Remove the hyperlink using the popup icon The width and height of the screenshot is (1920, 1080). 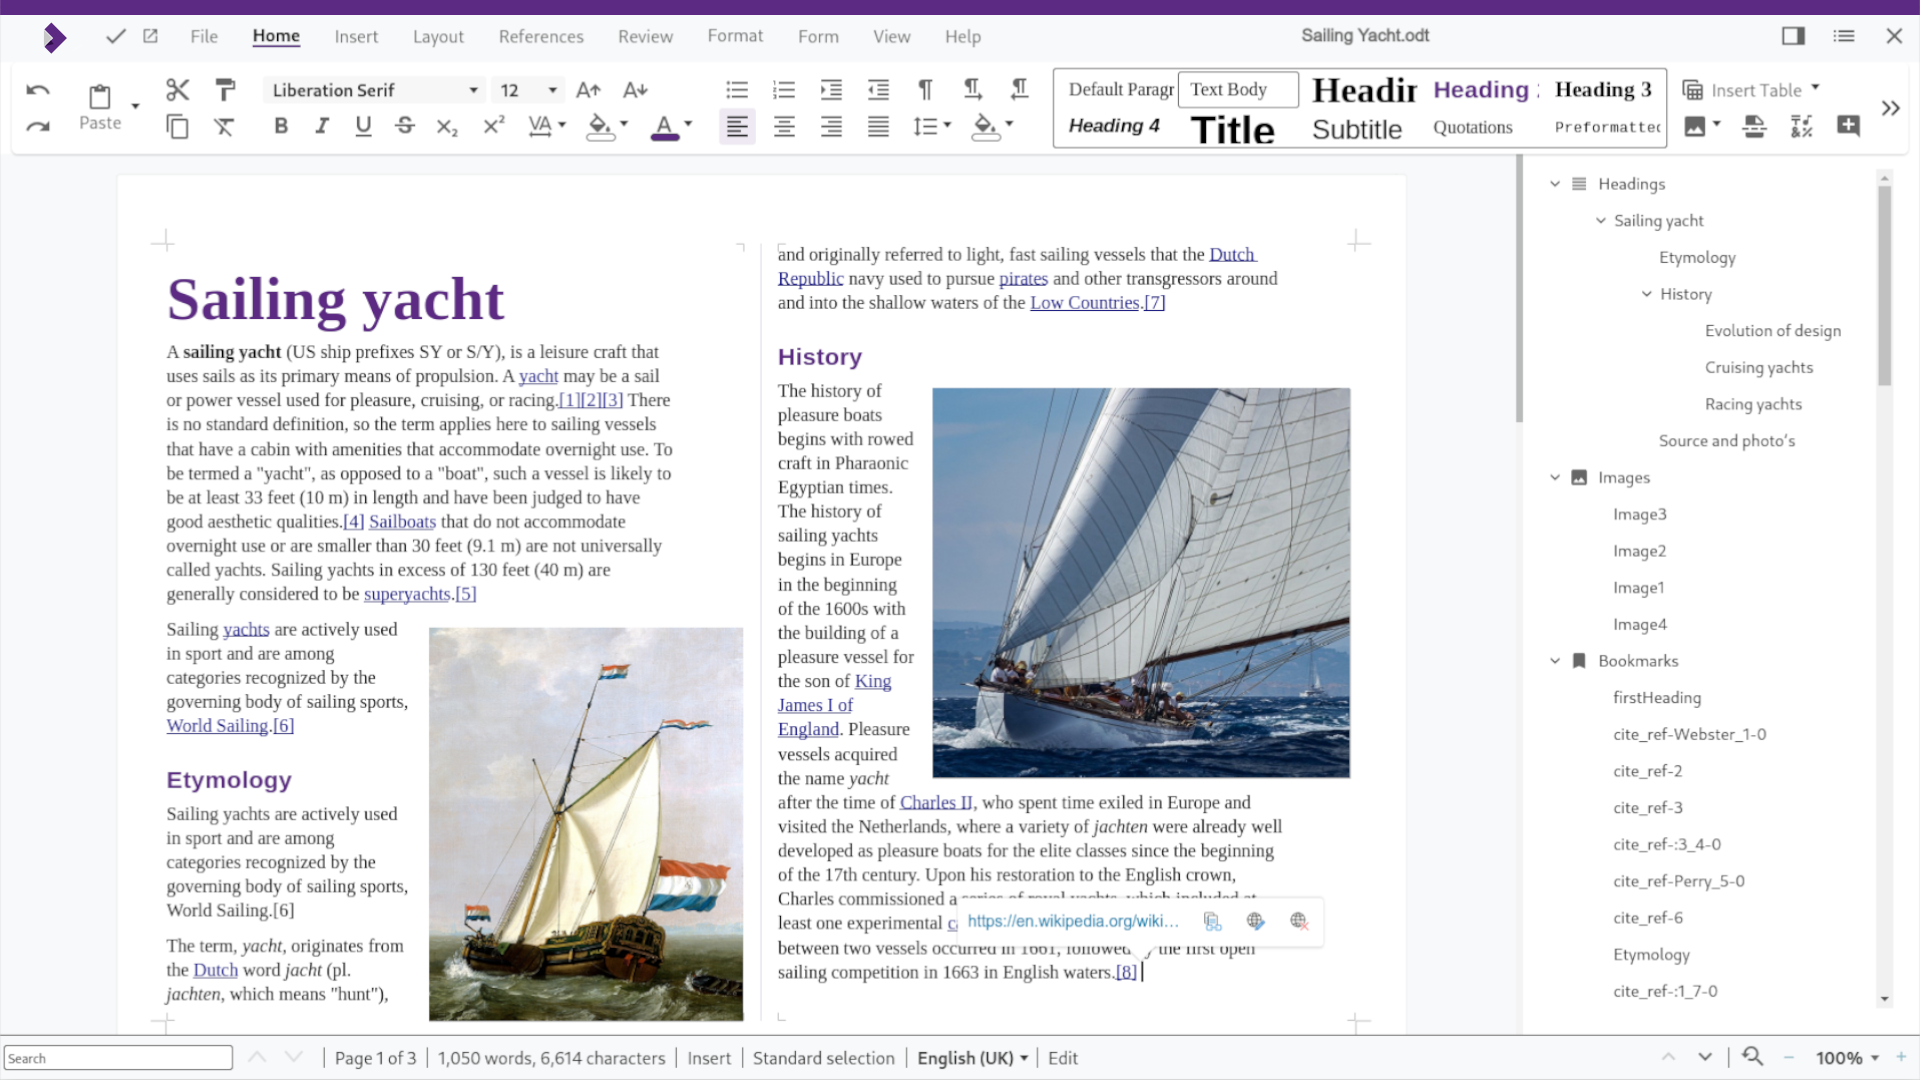(1299, 921)
